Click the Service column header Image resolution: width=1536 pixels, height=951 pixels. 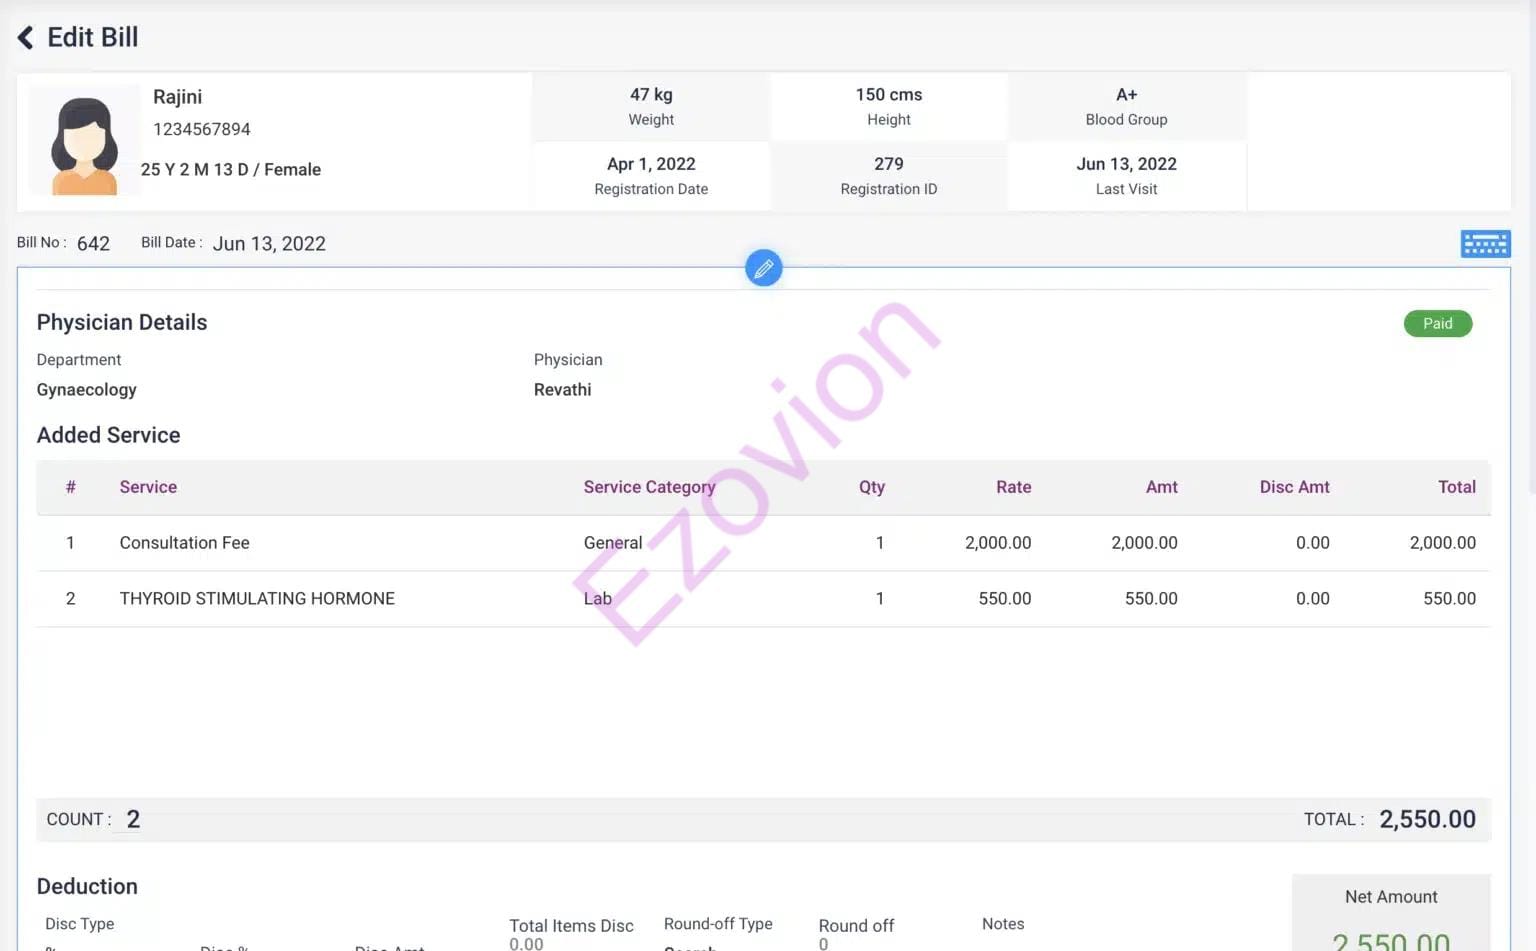tap(148, 487)
